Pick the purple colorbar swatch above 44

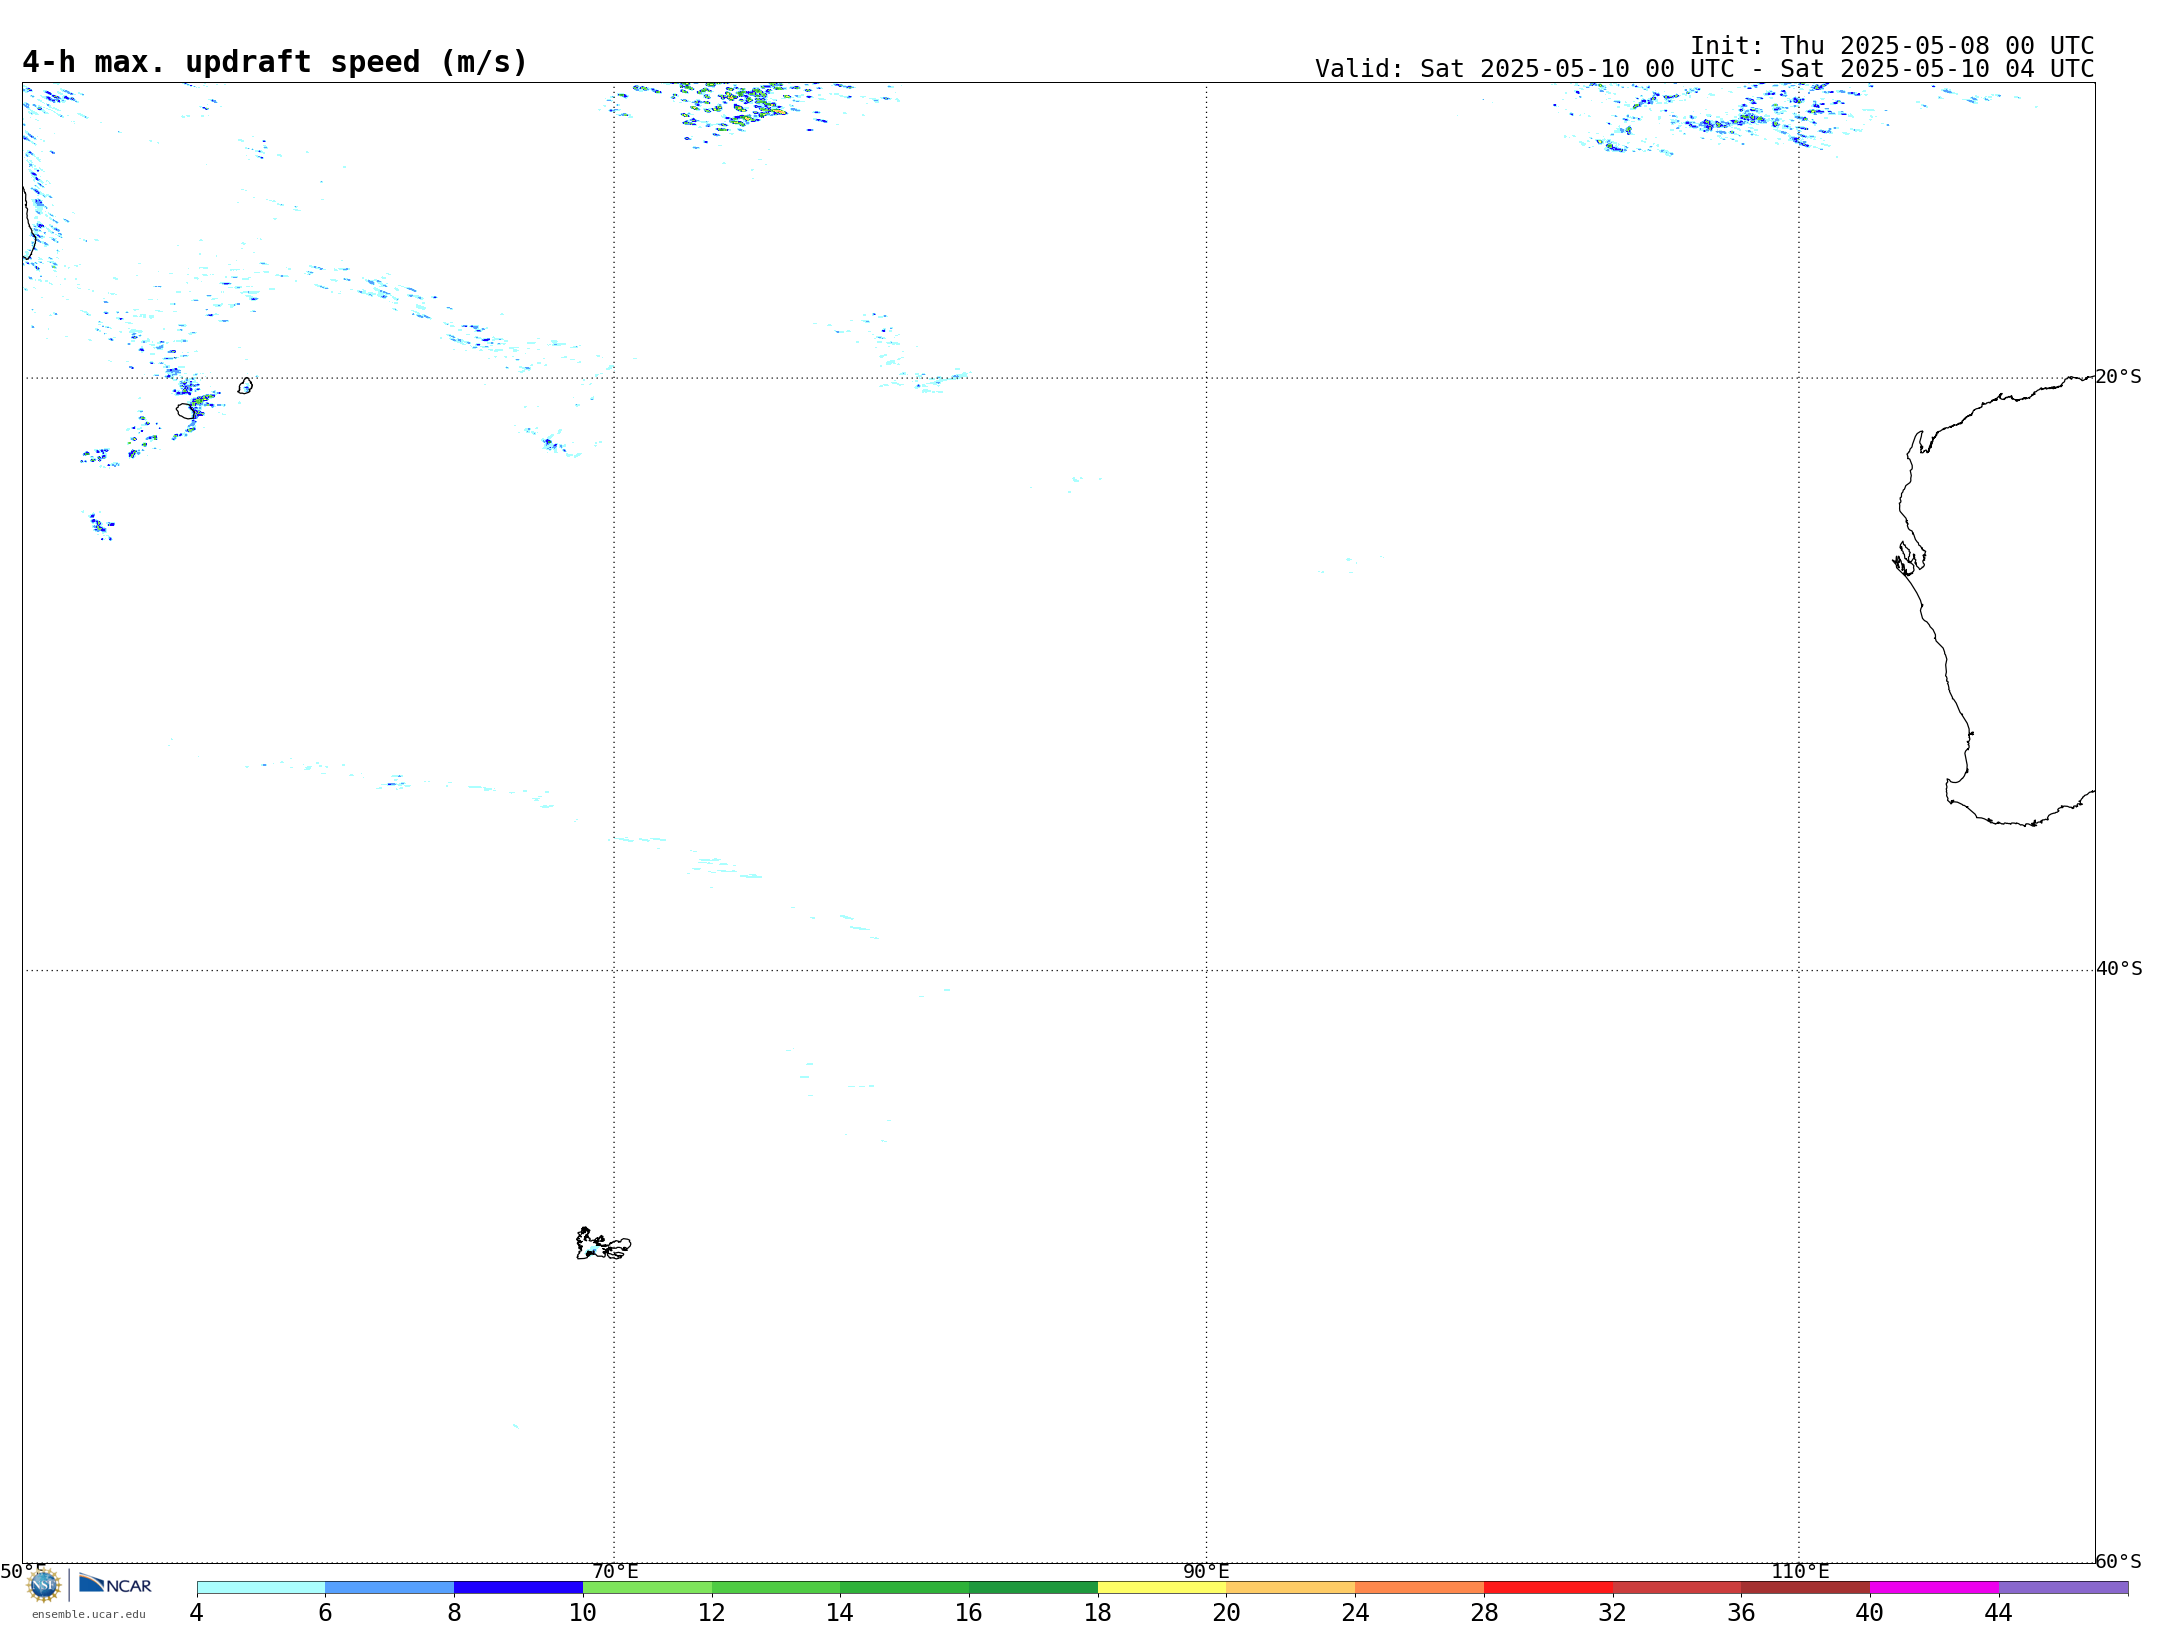tap(2064, 1588)
